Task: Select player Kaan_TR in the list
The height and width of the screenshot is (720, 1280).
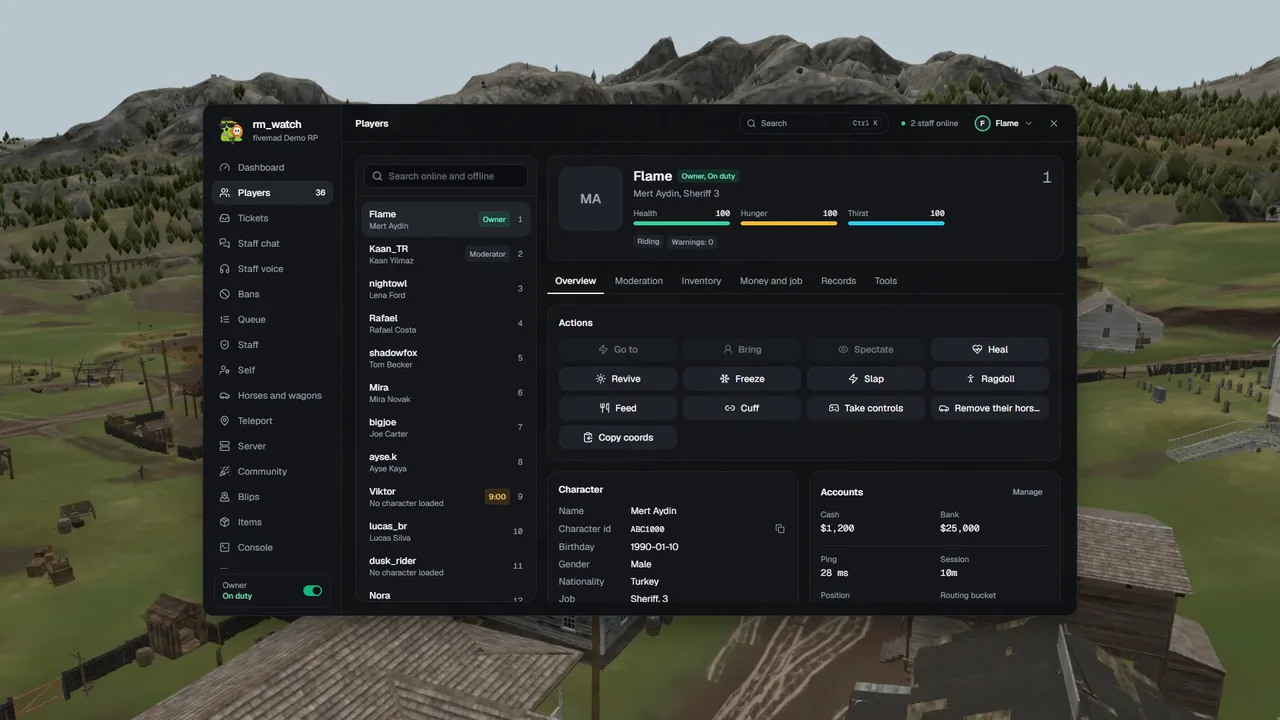Action: 446,254
